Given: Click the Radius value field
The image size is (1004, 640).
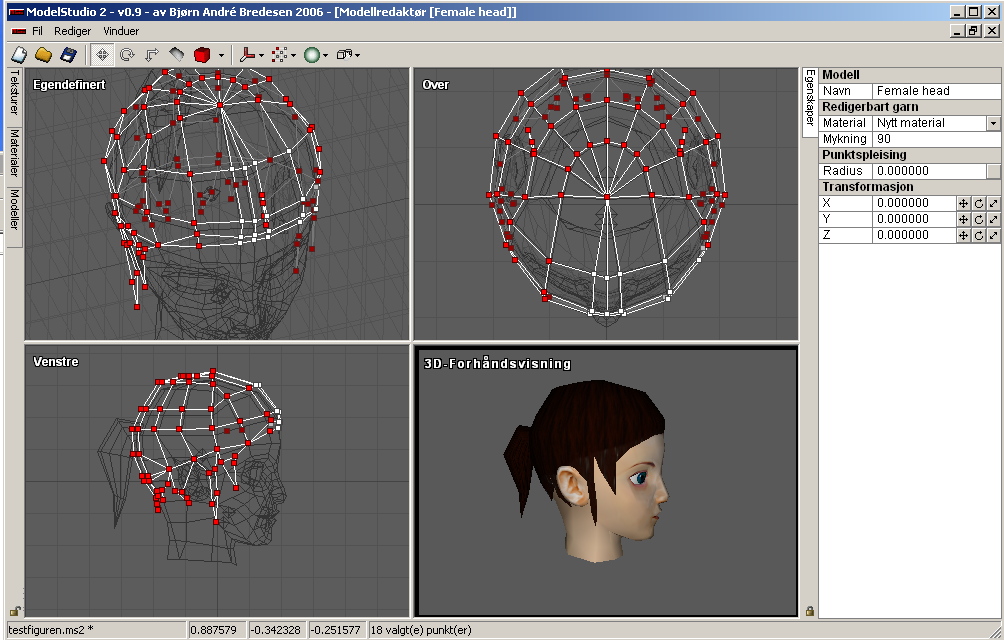Looking at the screenshot, I should click(x=929, y=171).
